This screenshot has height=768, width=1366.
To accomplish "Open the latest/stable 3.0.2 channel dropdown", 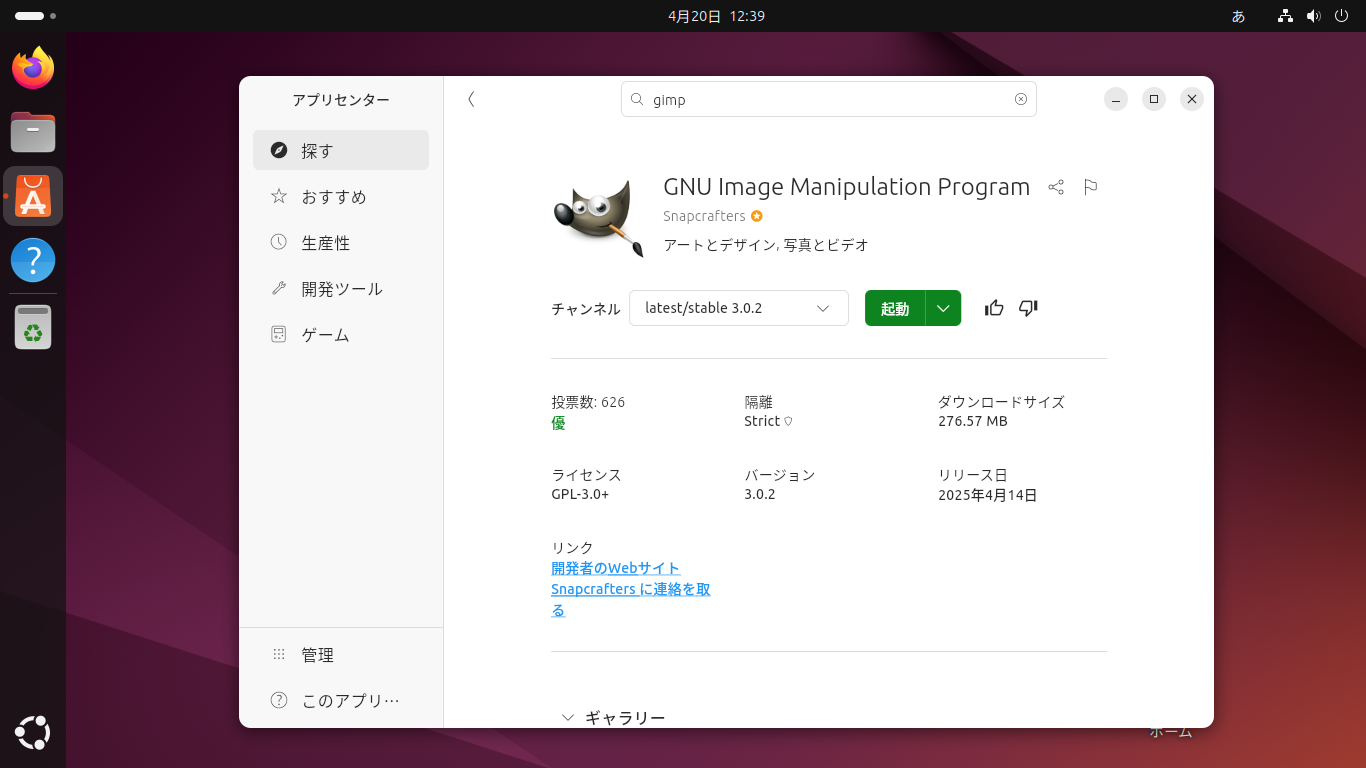I will pyautogui.click(x=738, y=308).
